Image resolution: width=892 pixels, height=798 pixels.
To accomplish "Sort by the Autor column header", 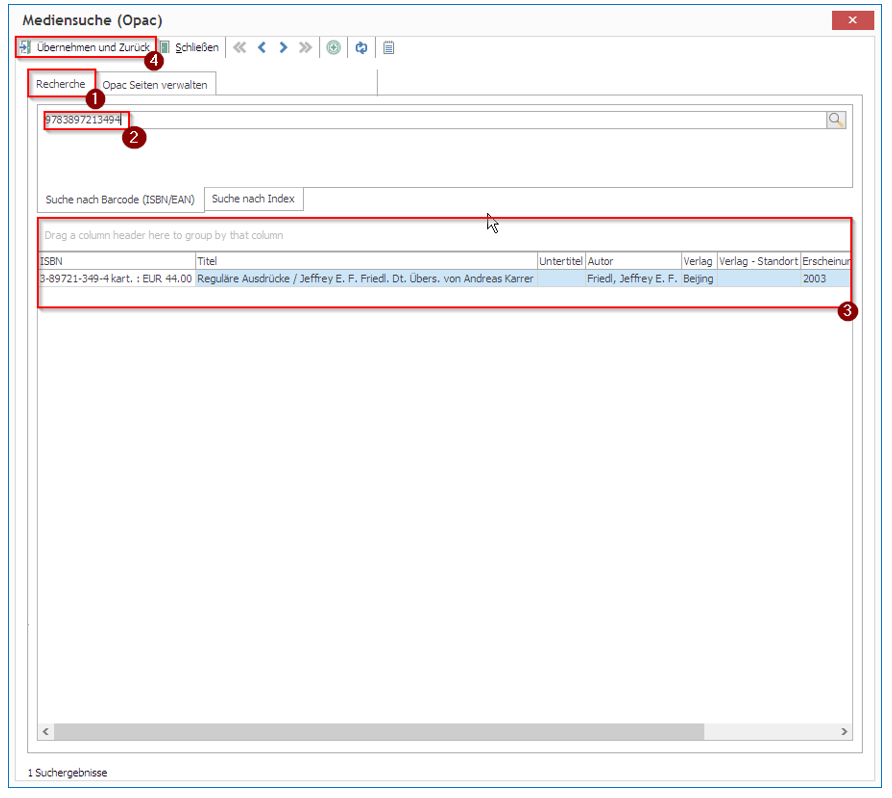I will click(633, 261).
